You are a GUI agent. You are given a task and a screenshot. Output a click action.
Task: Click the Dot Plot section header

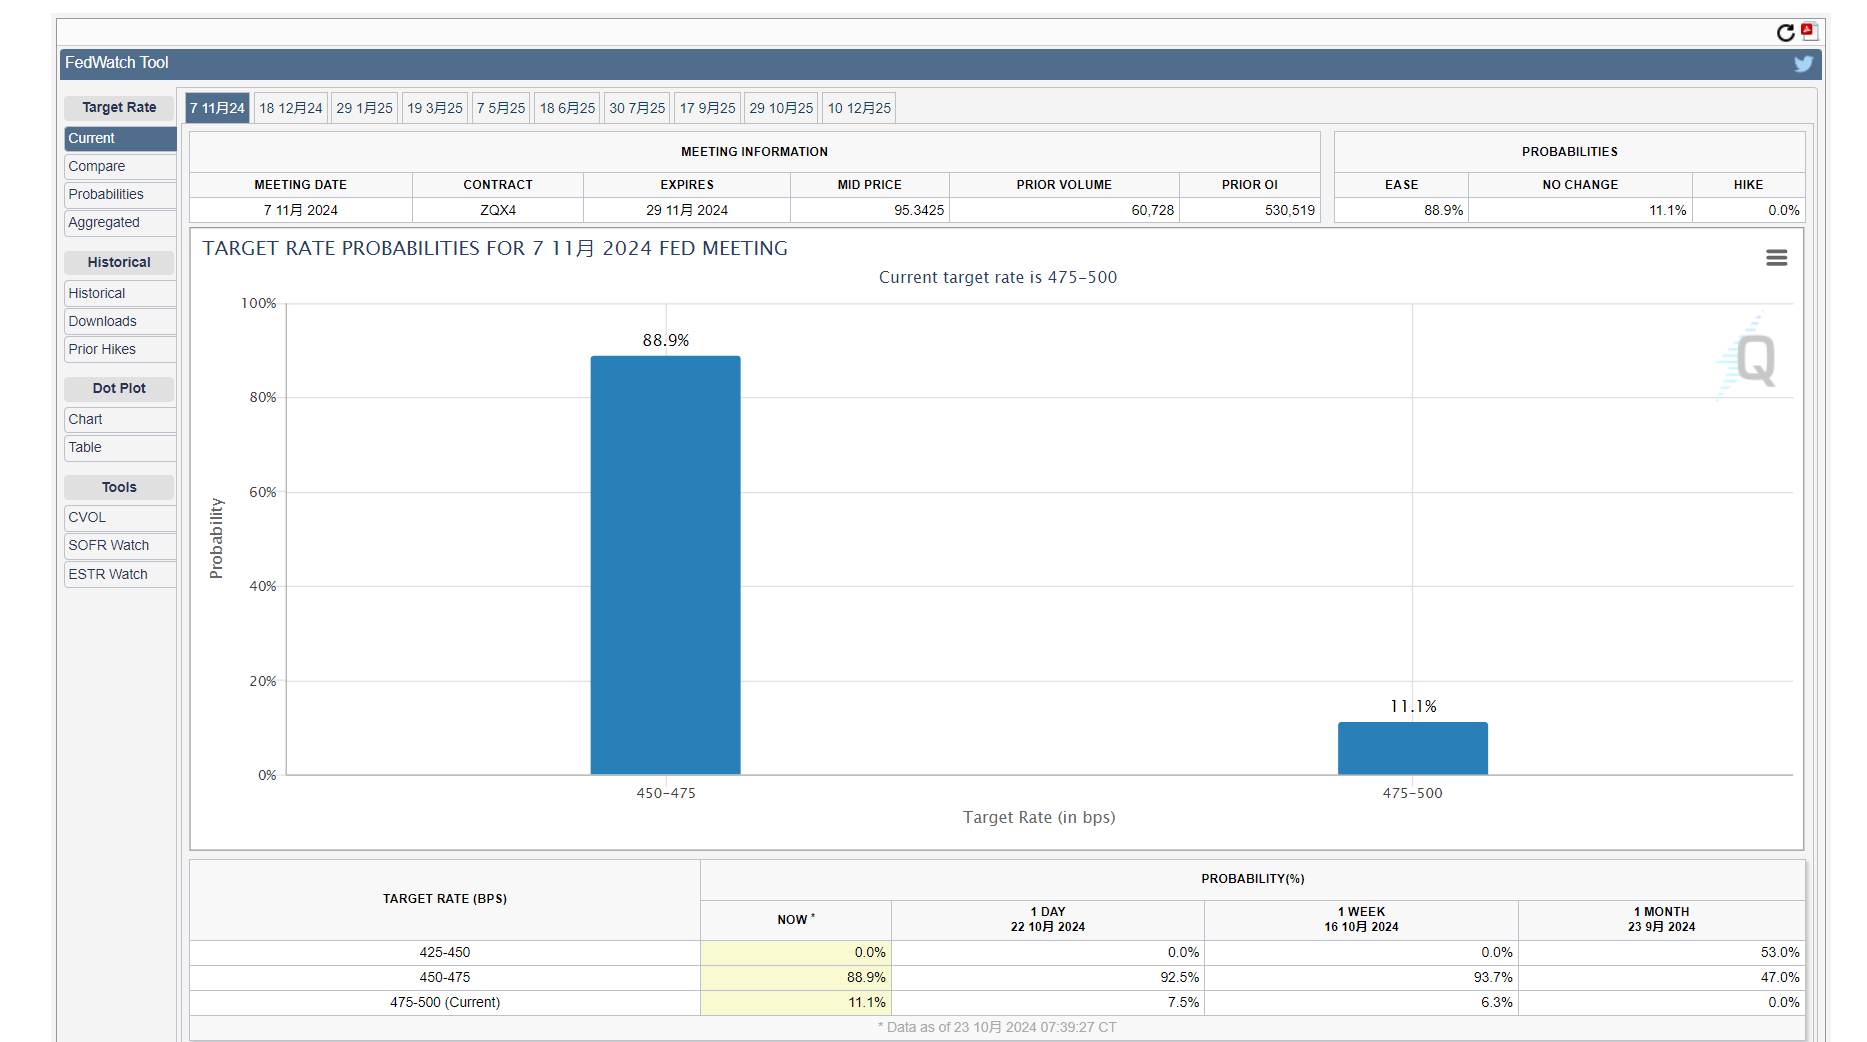pyautogui.click(x=119, y=389)
